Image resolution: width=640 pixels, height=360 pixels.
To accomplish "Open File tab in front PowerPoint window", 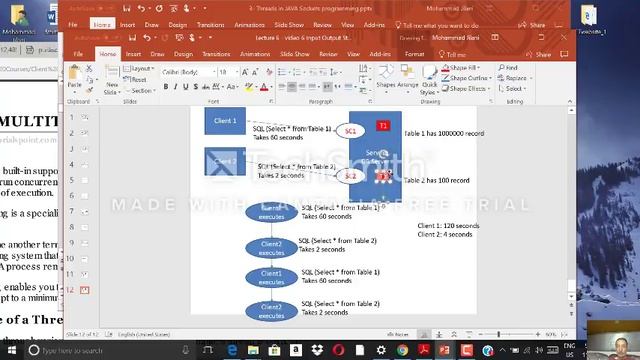I will tap(78, 54).
